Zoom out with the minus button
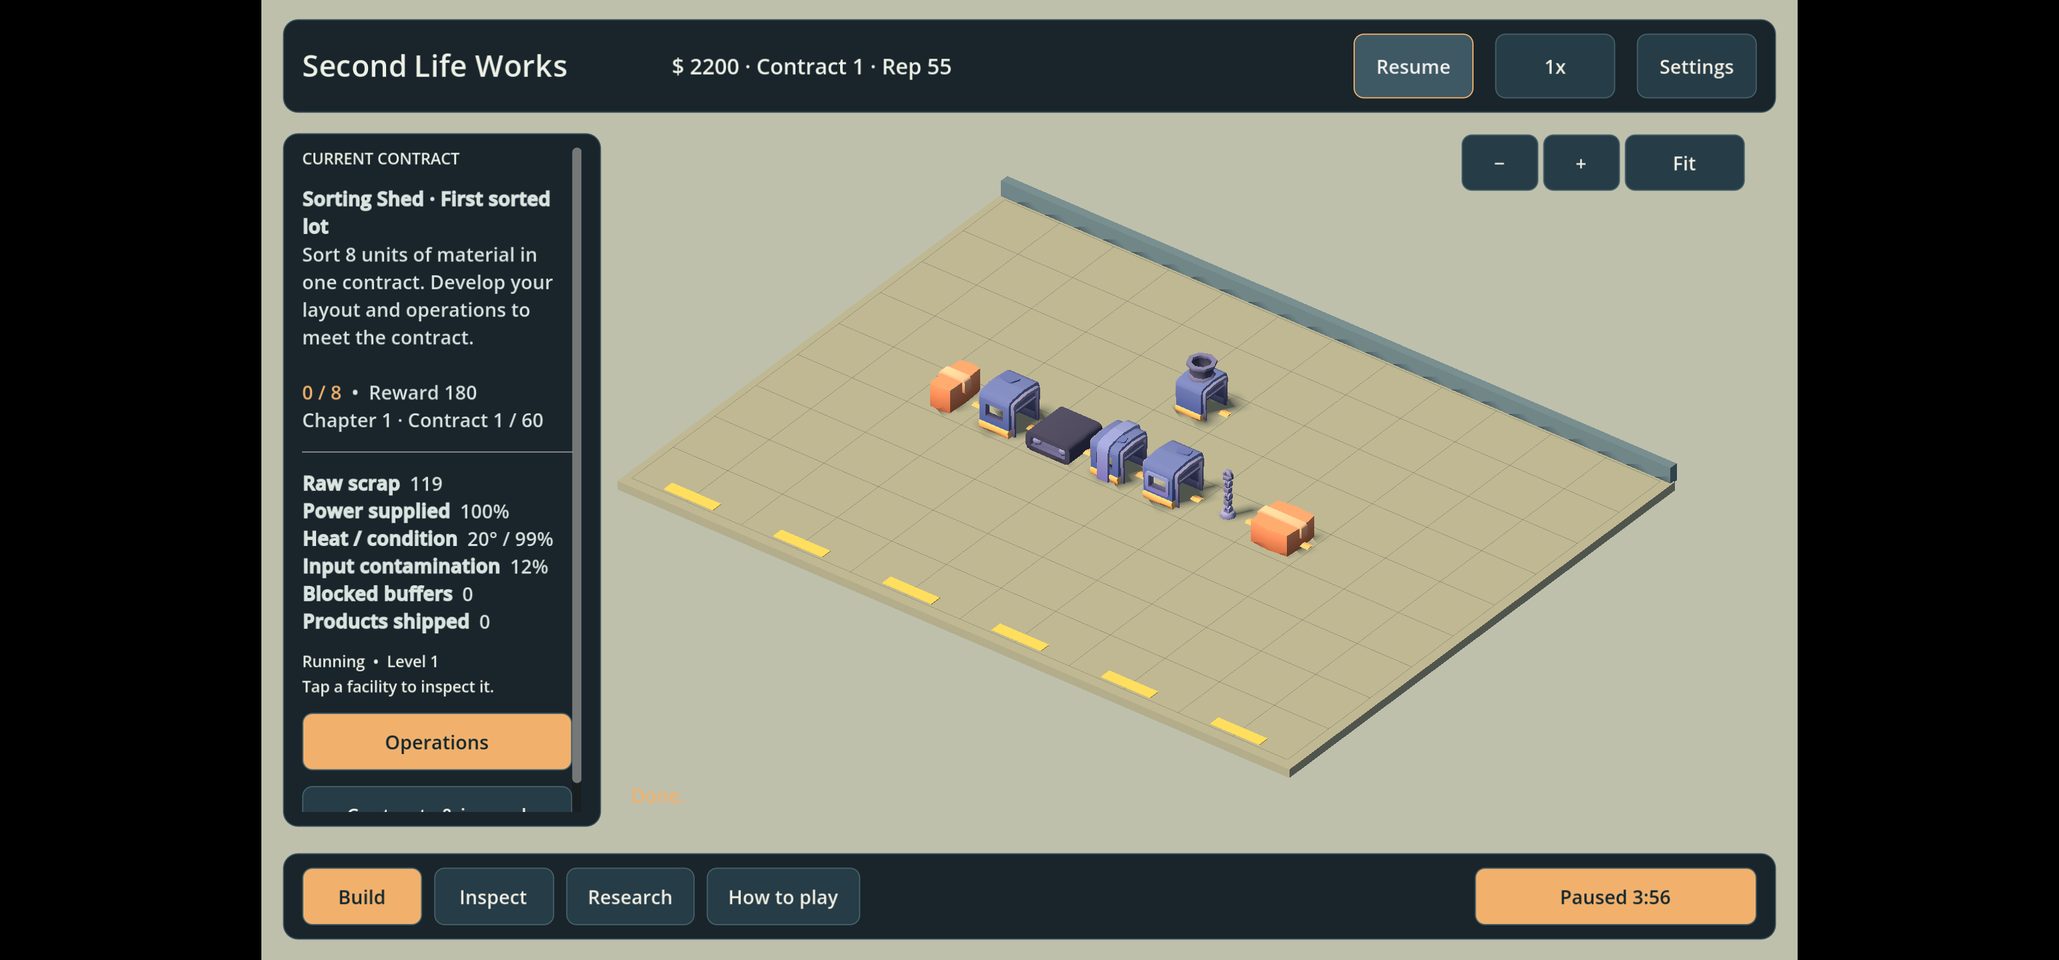The height and width of the screenshot is (960, 2059). pyautogui.click(x=1499, y=163)
